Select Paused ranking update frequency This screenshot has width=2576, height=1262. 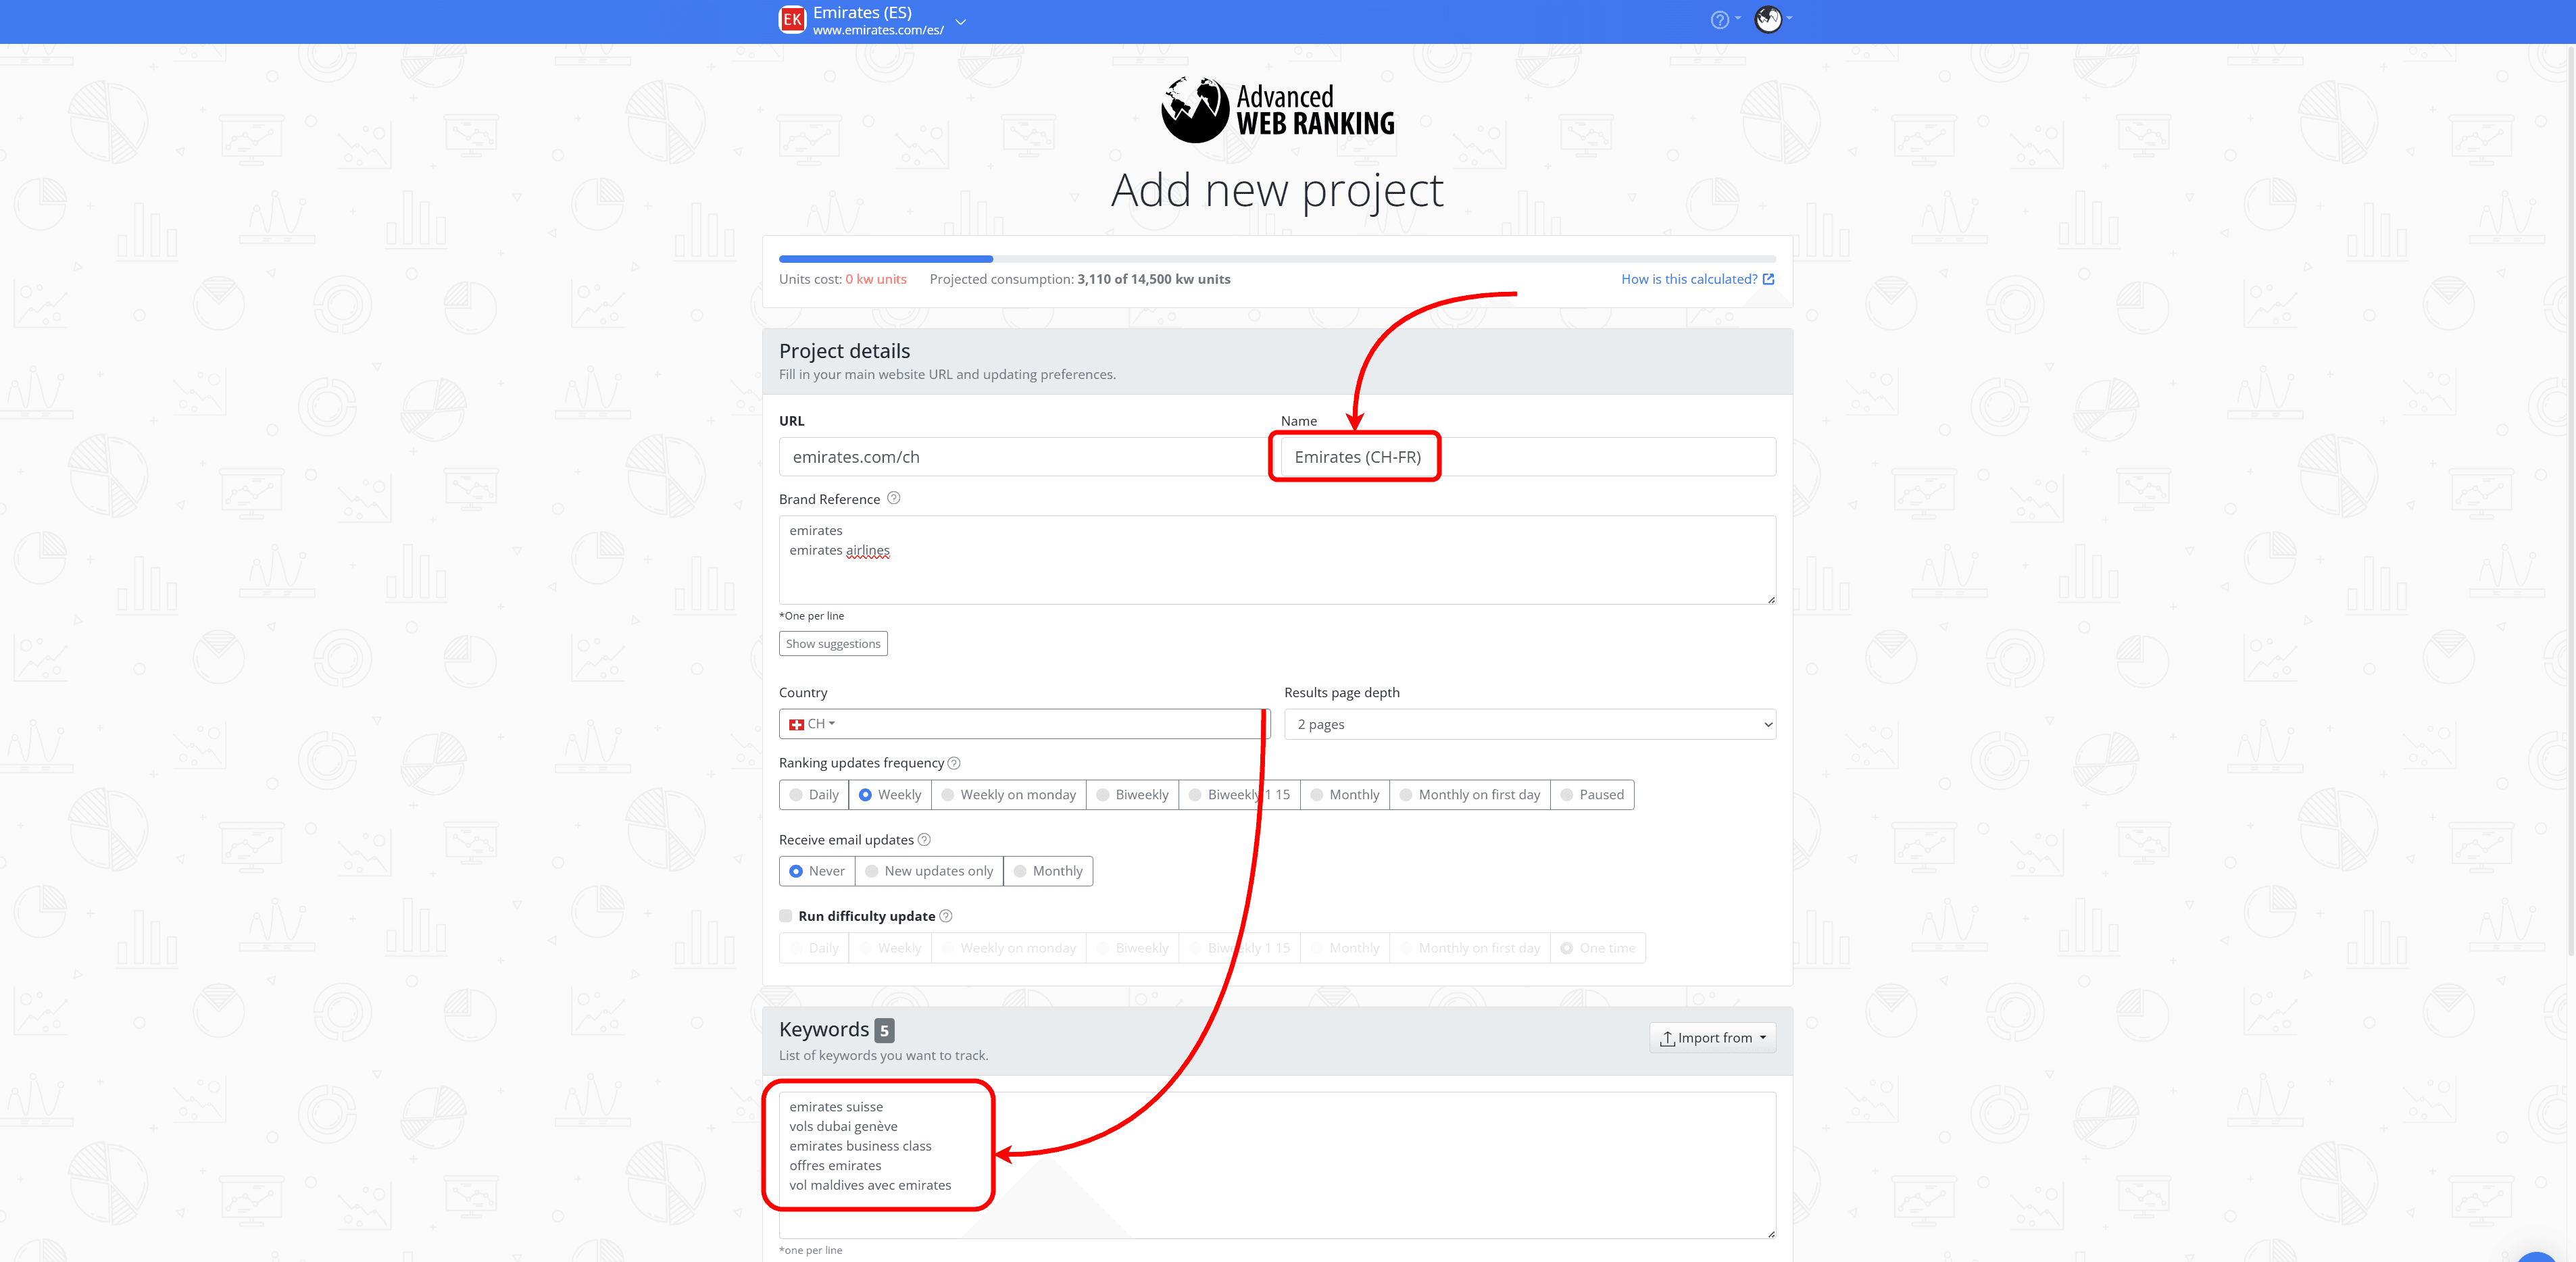pos(1592,795)
